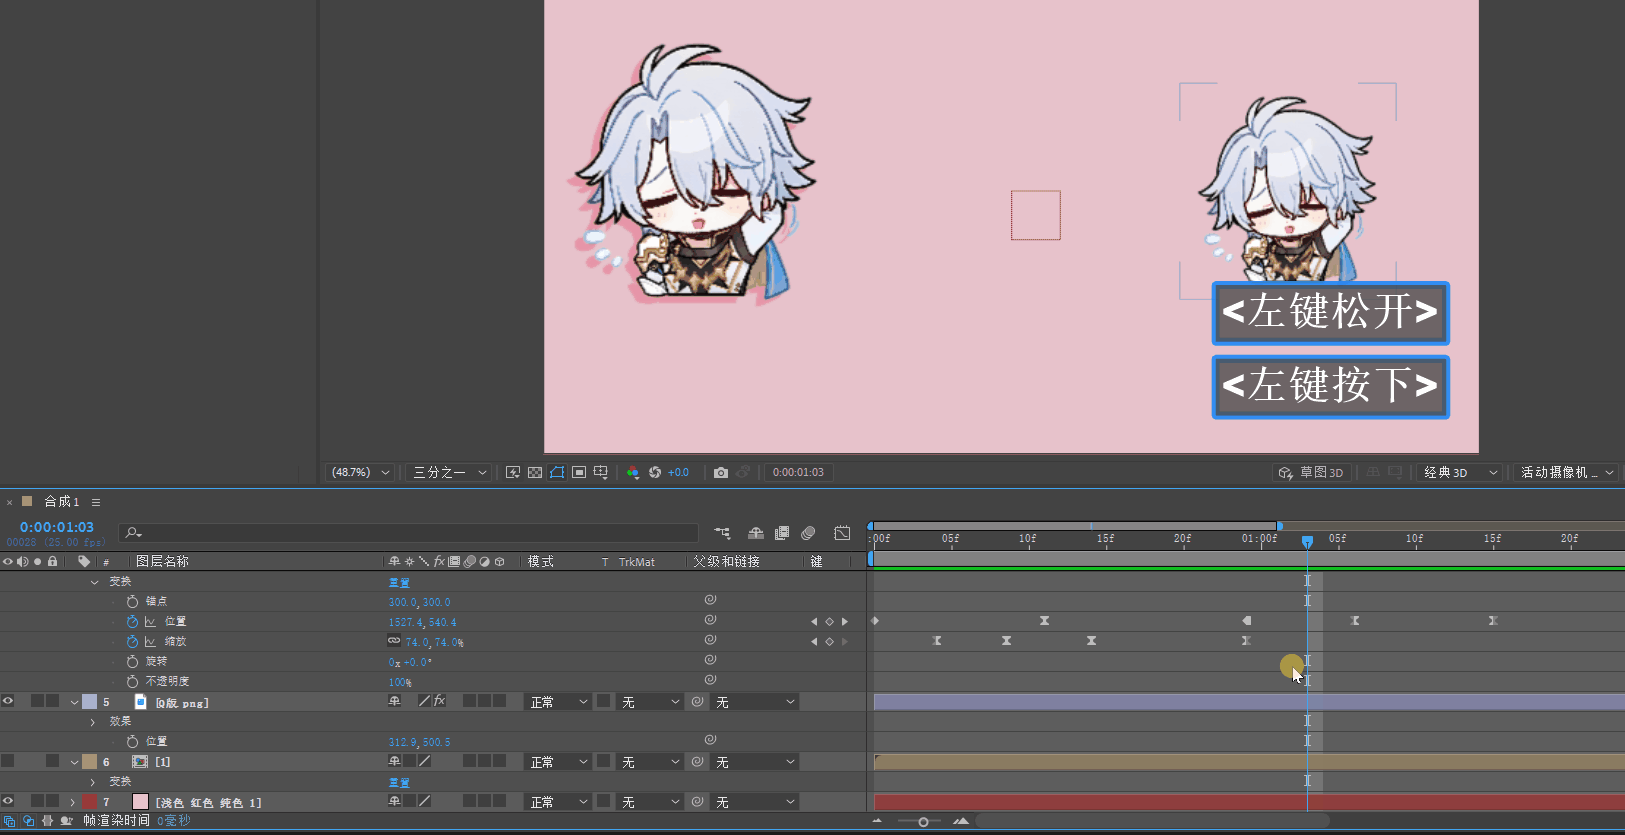
Task: Click position graph icon next to 位置
Action: tap(150, 621)
